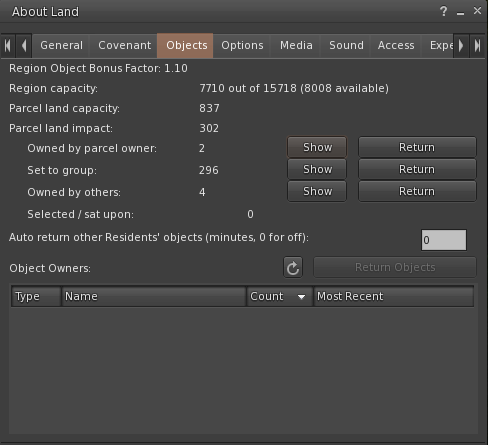The image size is (488, 445).
Task: Show objects owned by others
Action: pyautogui.click(x=317, y=191)
